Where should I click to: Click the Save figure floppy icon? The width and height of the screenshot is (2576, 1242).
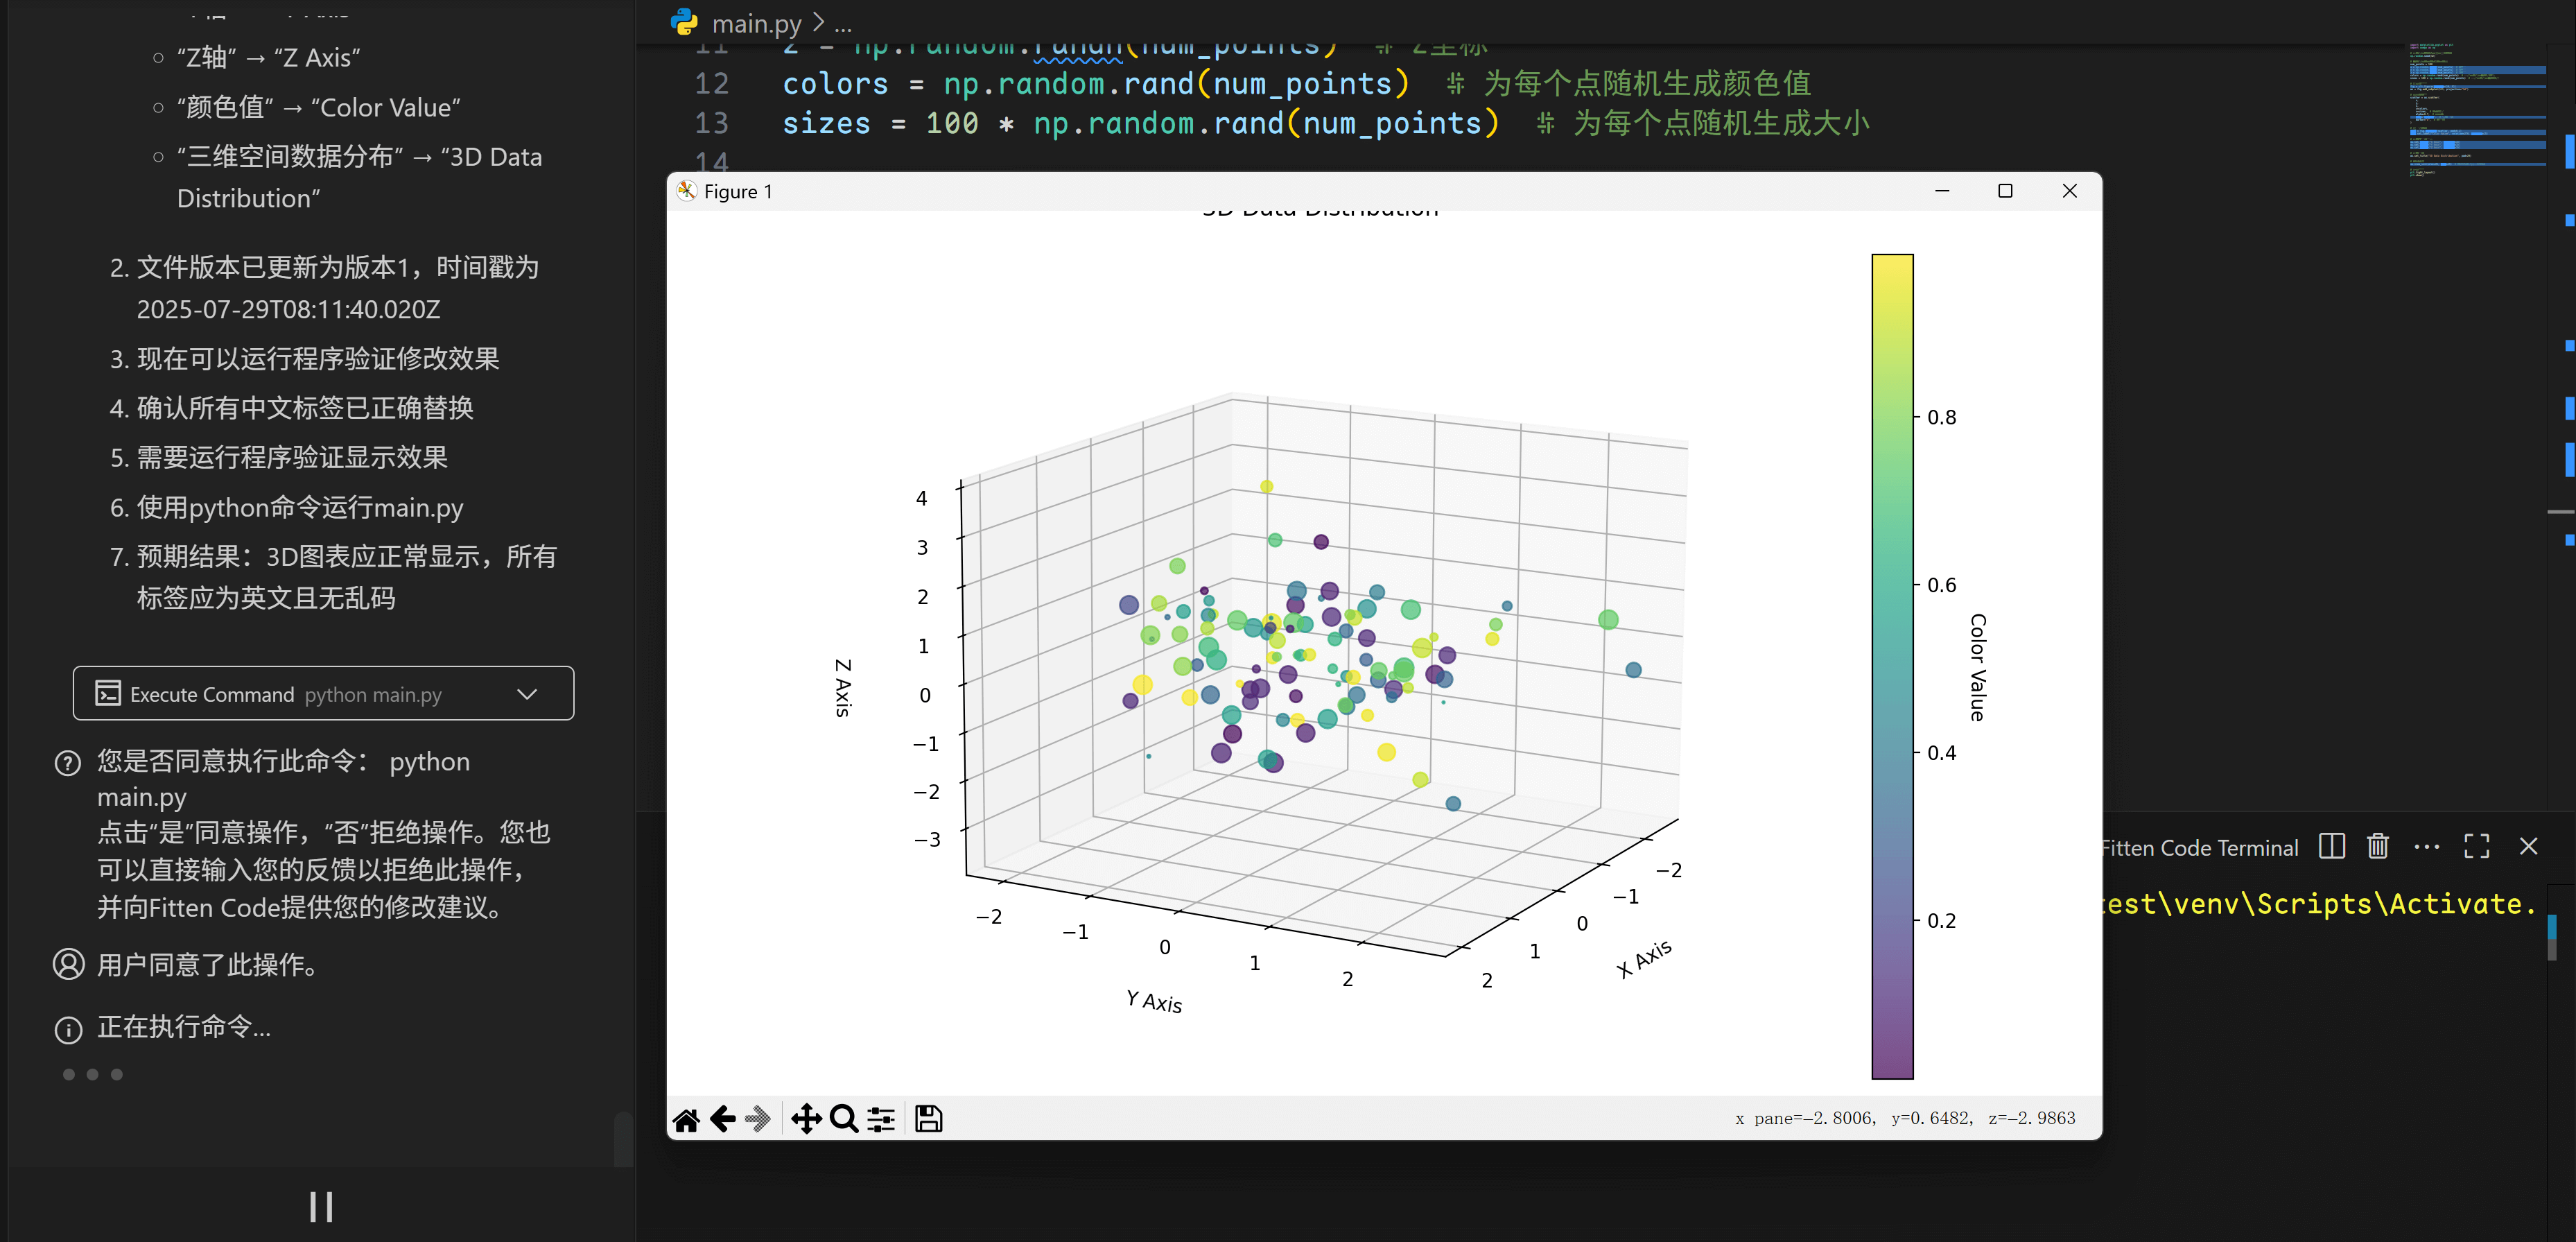pyautogui.click(x=928, y=1119)
